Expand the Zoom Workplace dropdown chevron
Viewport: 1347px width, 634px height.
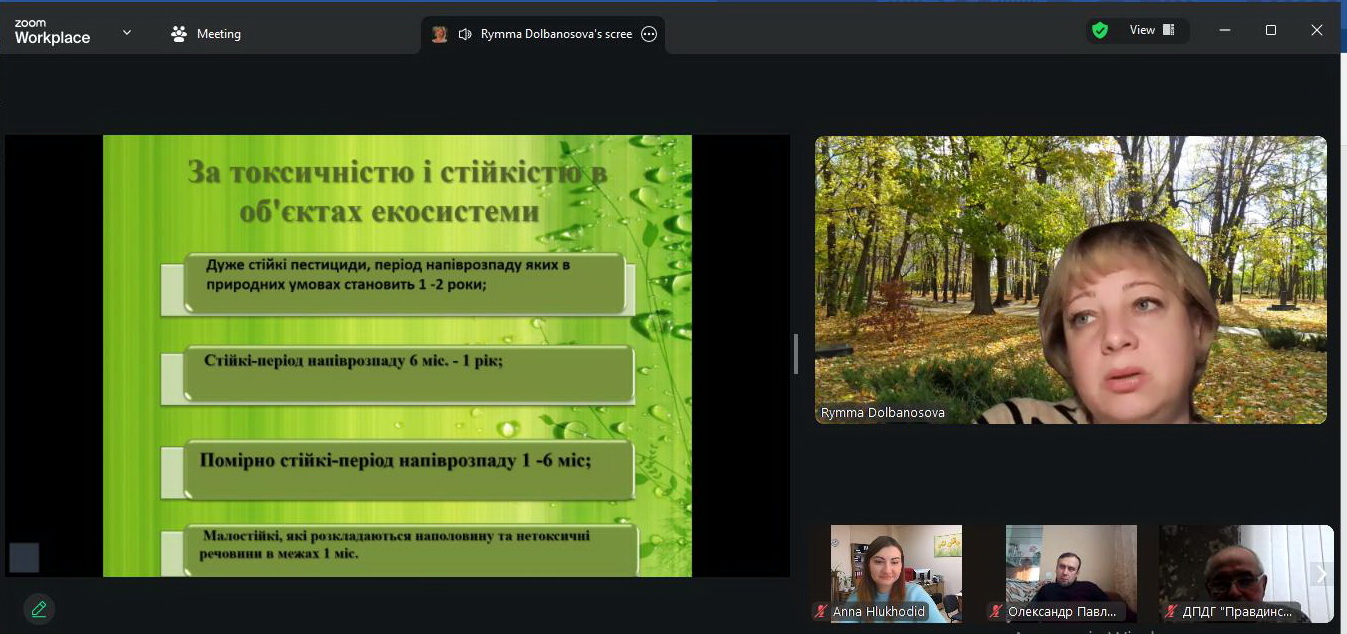click(x=127, y=33)
